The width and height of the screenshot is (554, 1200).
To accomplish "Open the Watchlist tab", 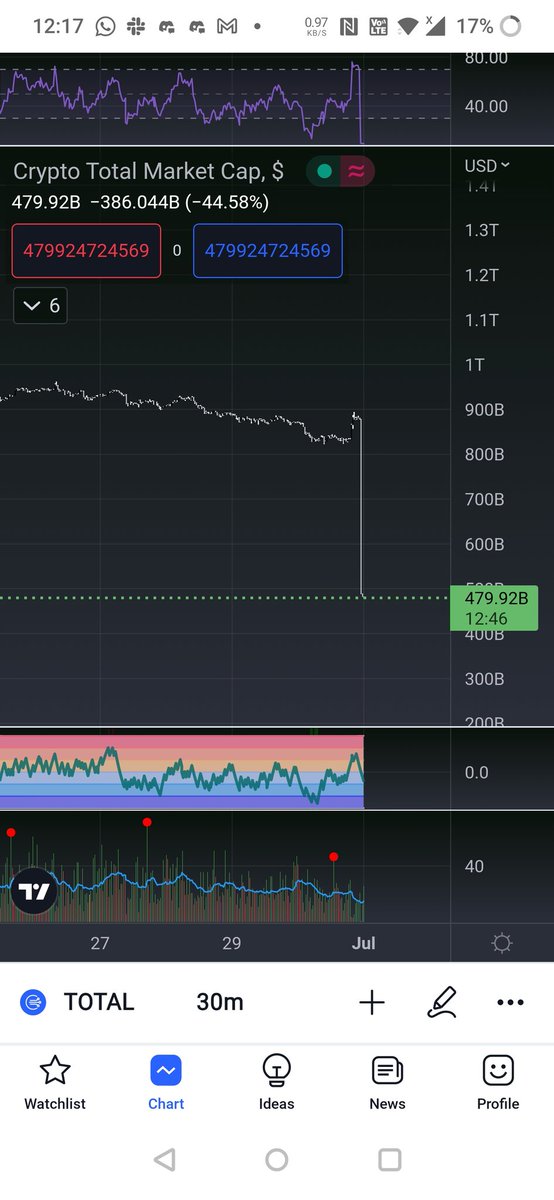I will [55, 1082].
